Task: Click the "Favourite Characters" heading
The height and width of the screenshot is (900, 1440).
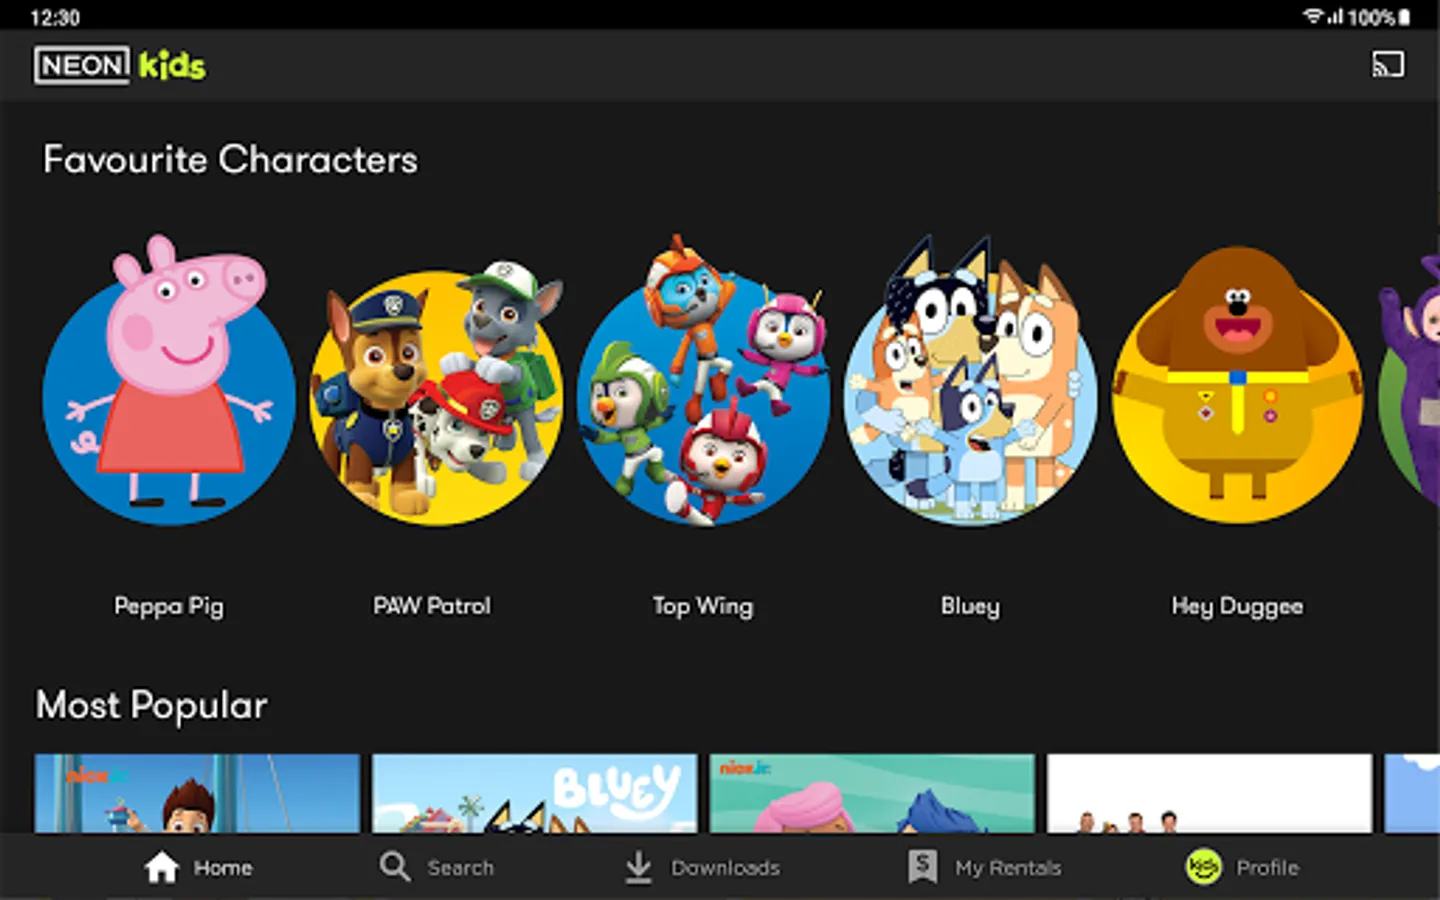Action: 230,160
